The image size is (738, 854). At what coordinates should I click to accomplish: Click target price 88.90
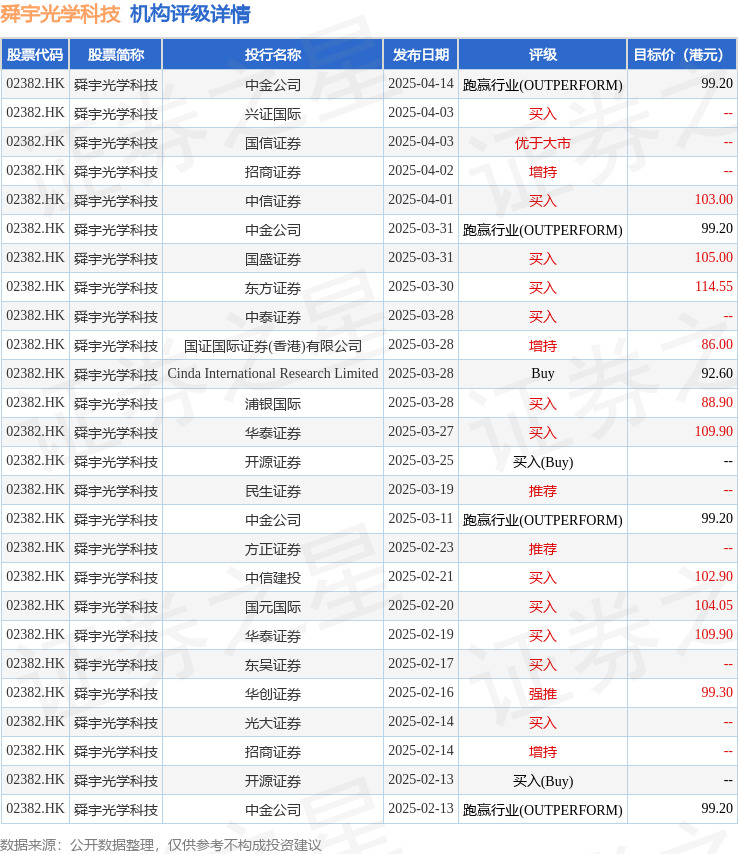tap(717, 402)
